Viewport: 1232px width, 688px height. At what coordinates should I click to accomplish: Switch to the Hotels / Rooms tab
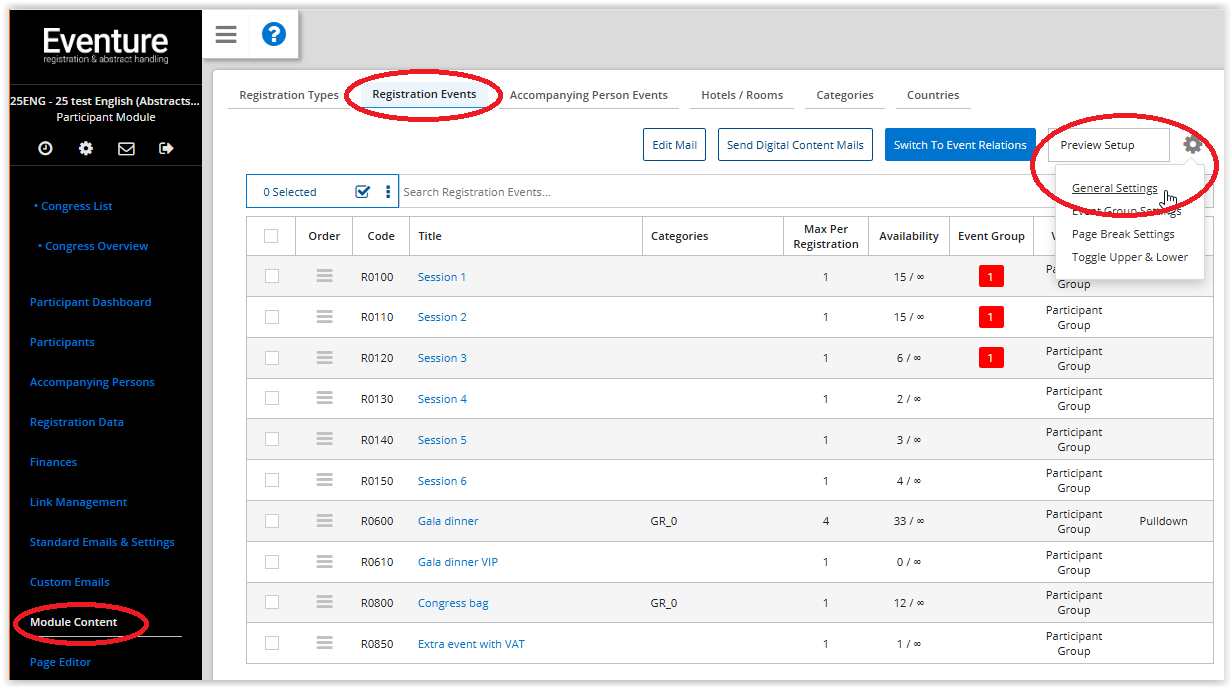pyautogui.click(x=741, y=95)
